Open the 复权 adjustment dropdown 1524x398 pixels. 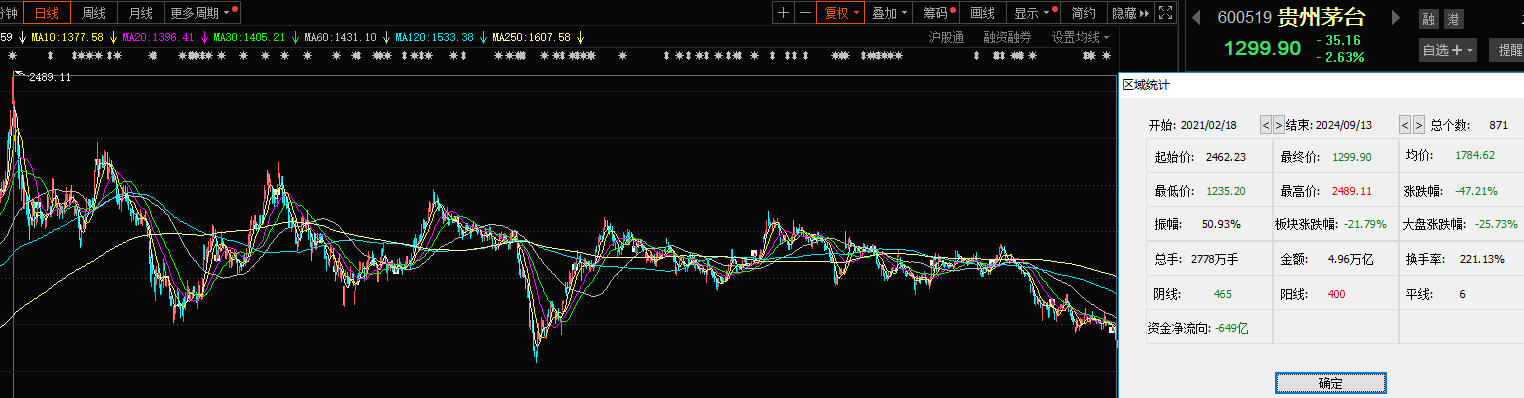pos(840,13)
